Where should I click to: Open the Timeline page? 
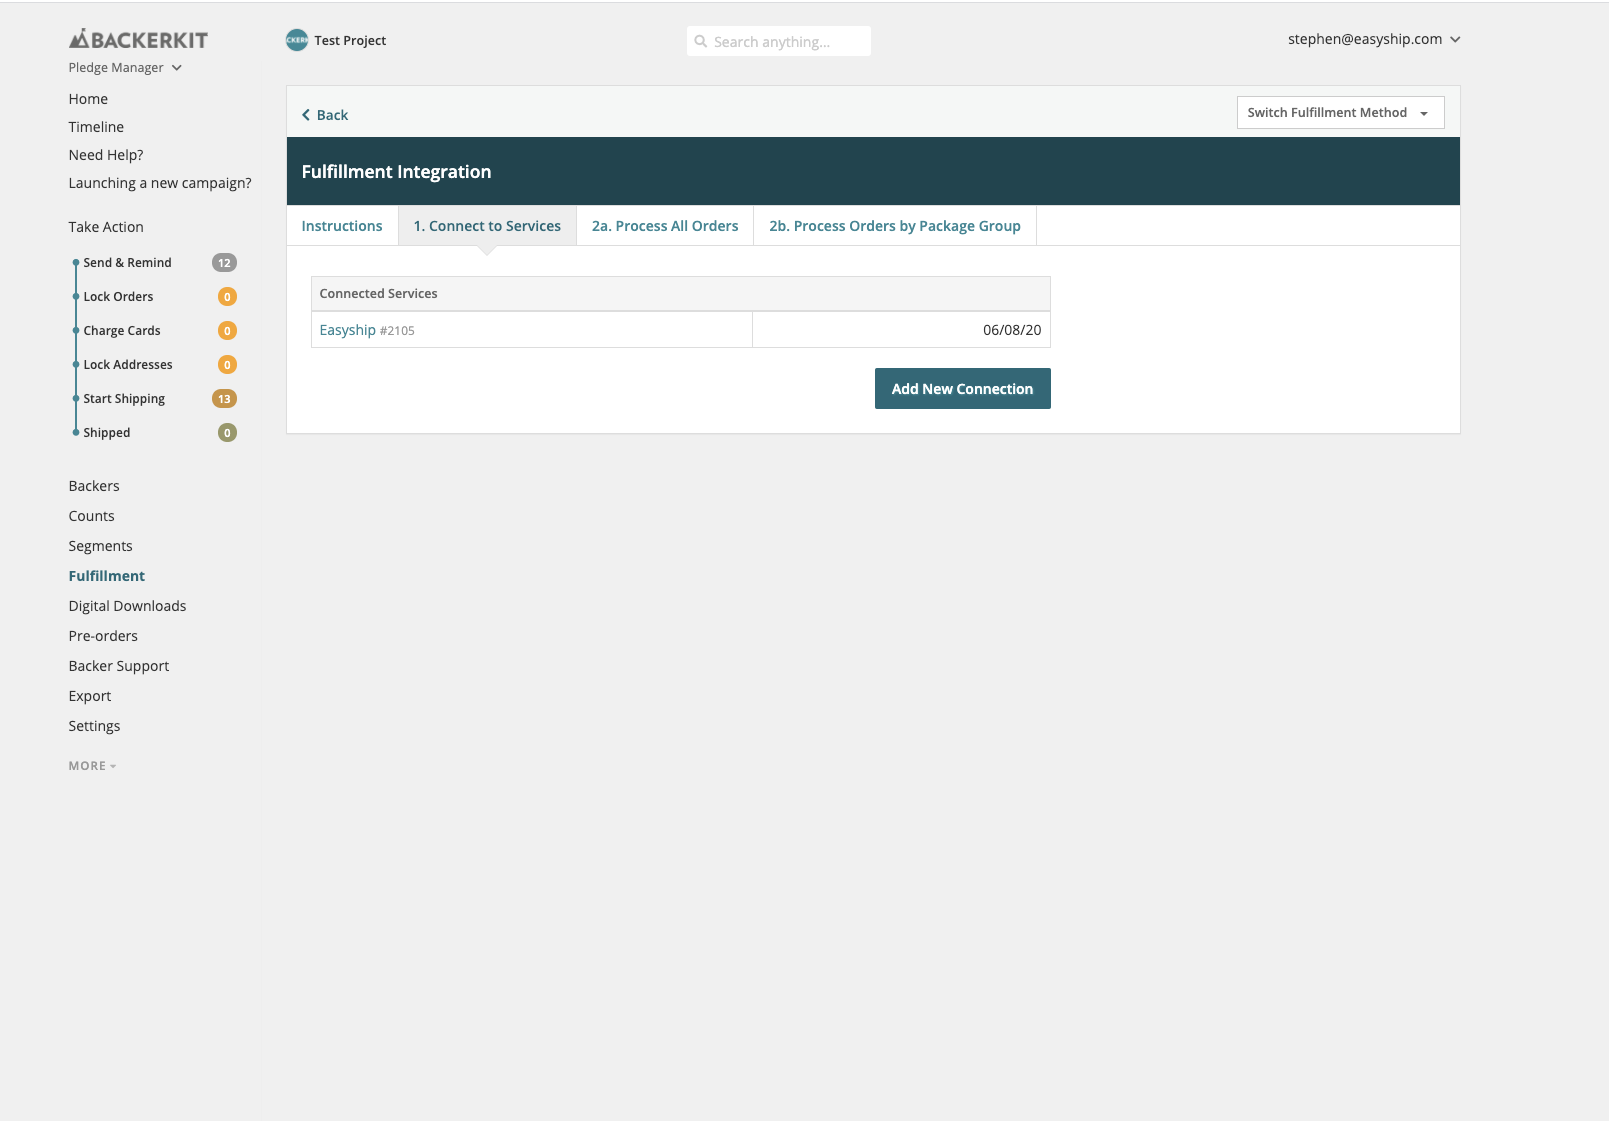[x=96, y=127]
